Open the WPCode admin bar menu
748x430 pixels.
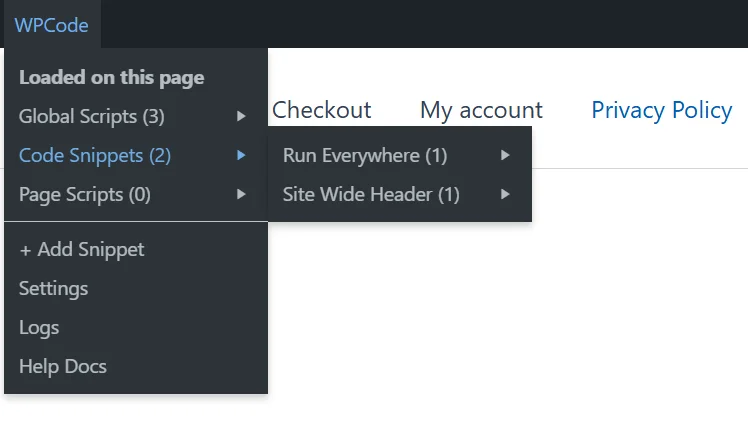point(52,25)
